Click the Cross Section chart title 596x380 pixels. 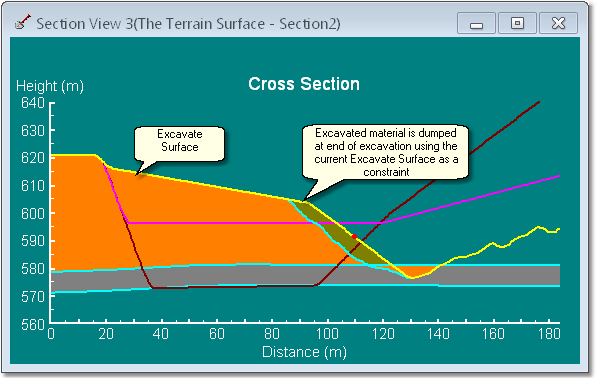pyautogui.click(x=304, y=84)
